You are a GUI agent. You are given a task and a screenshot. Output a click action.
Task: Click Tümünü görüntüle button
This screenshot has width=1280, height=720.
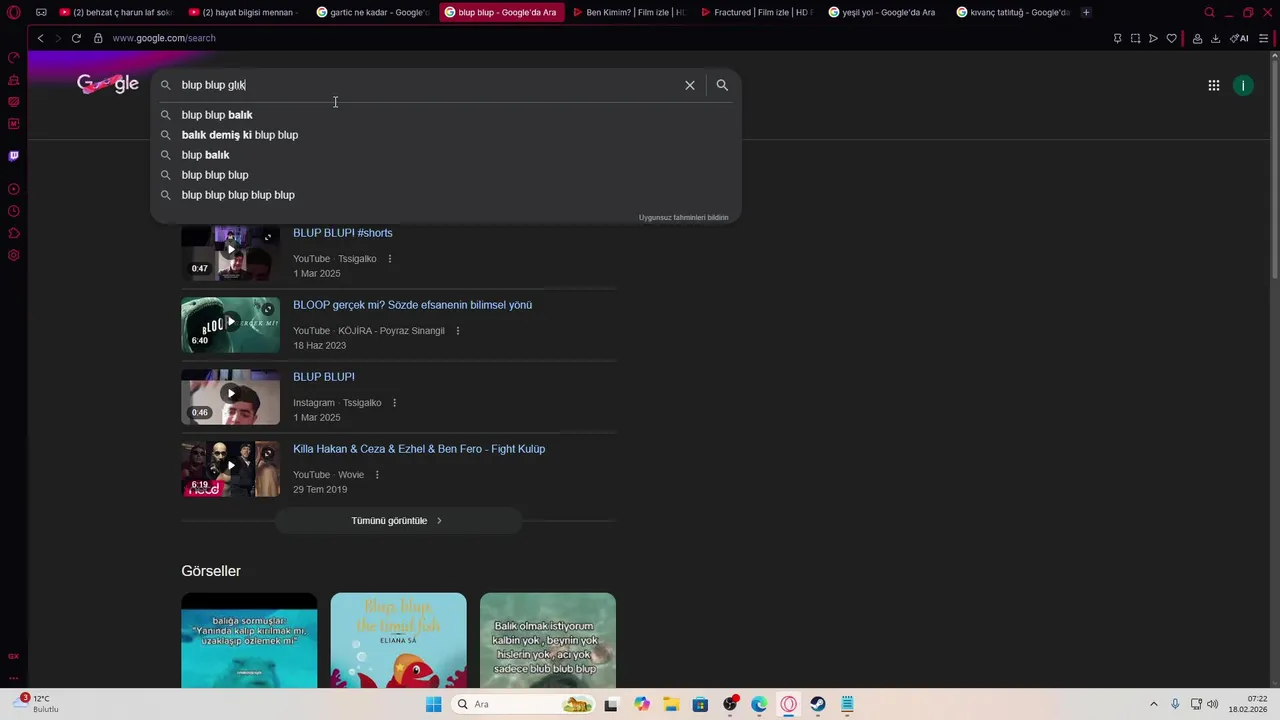(398, 521)
